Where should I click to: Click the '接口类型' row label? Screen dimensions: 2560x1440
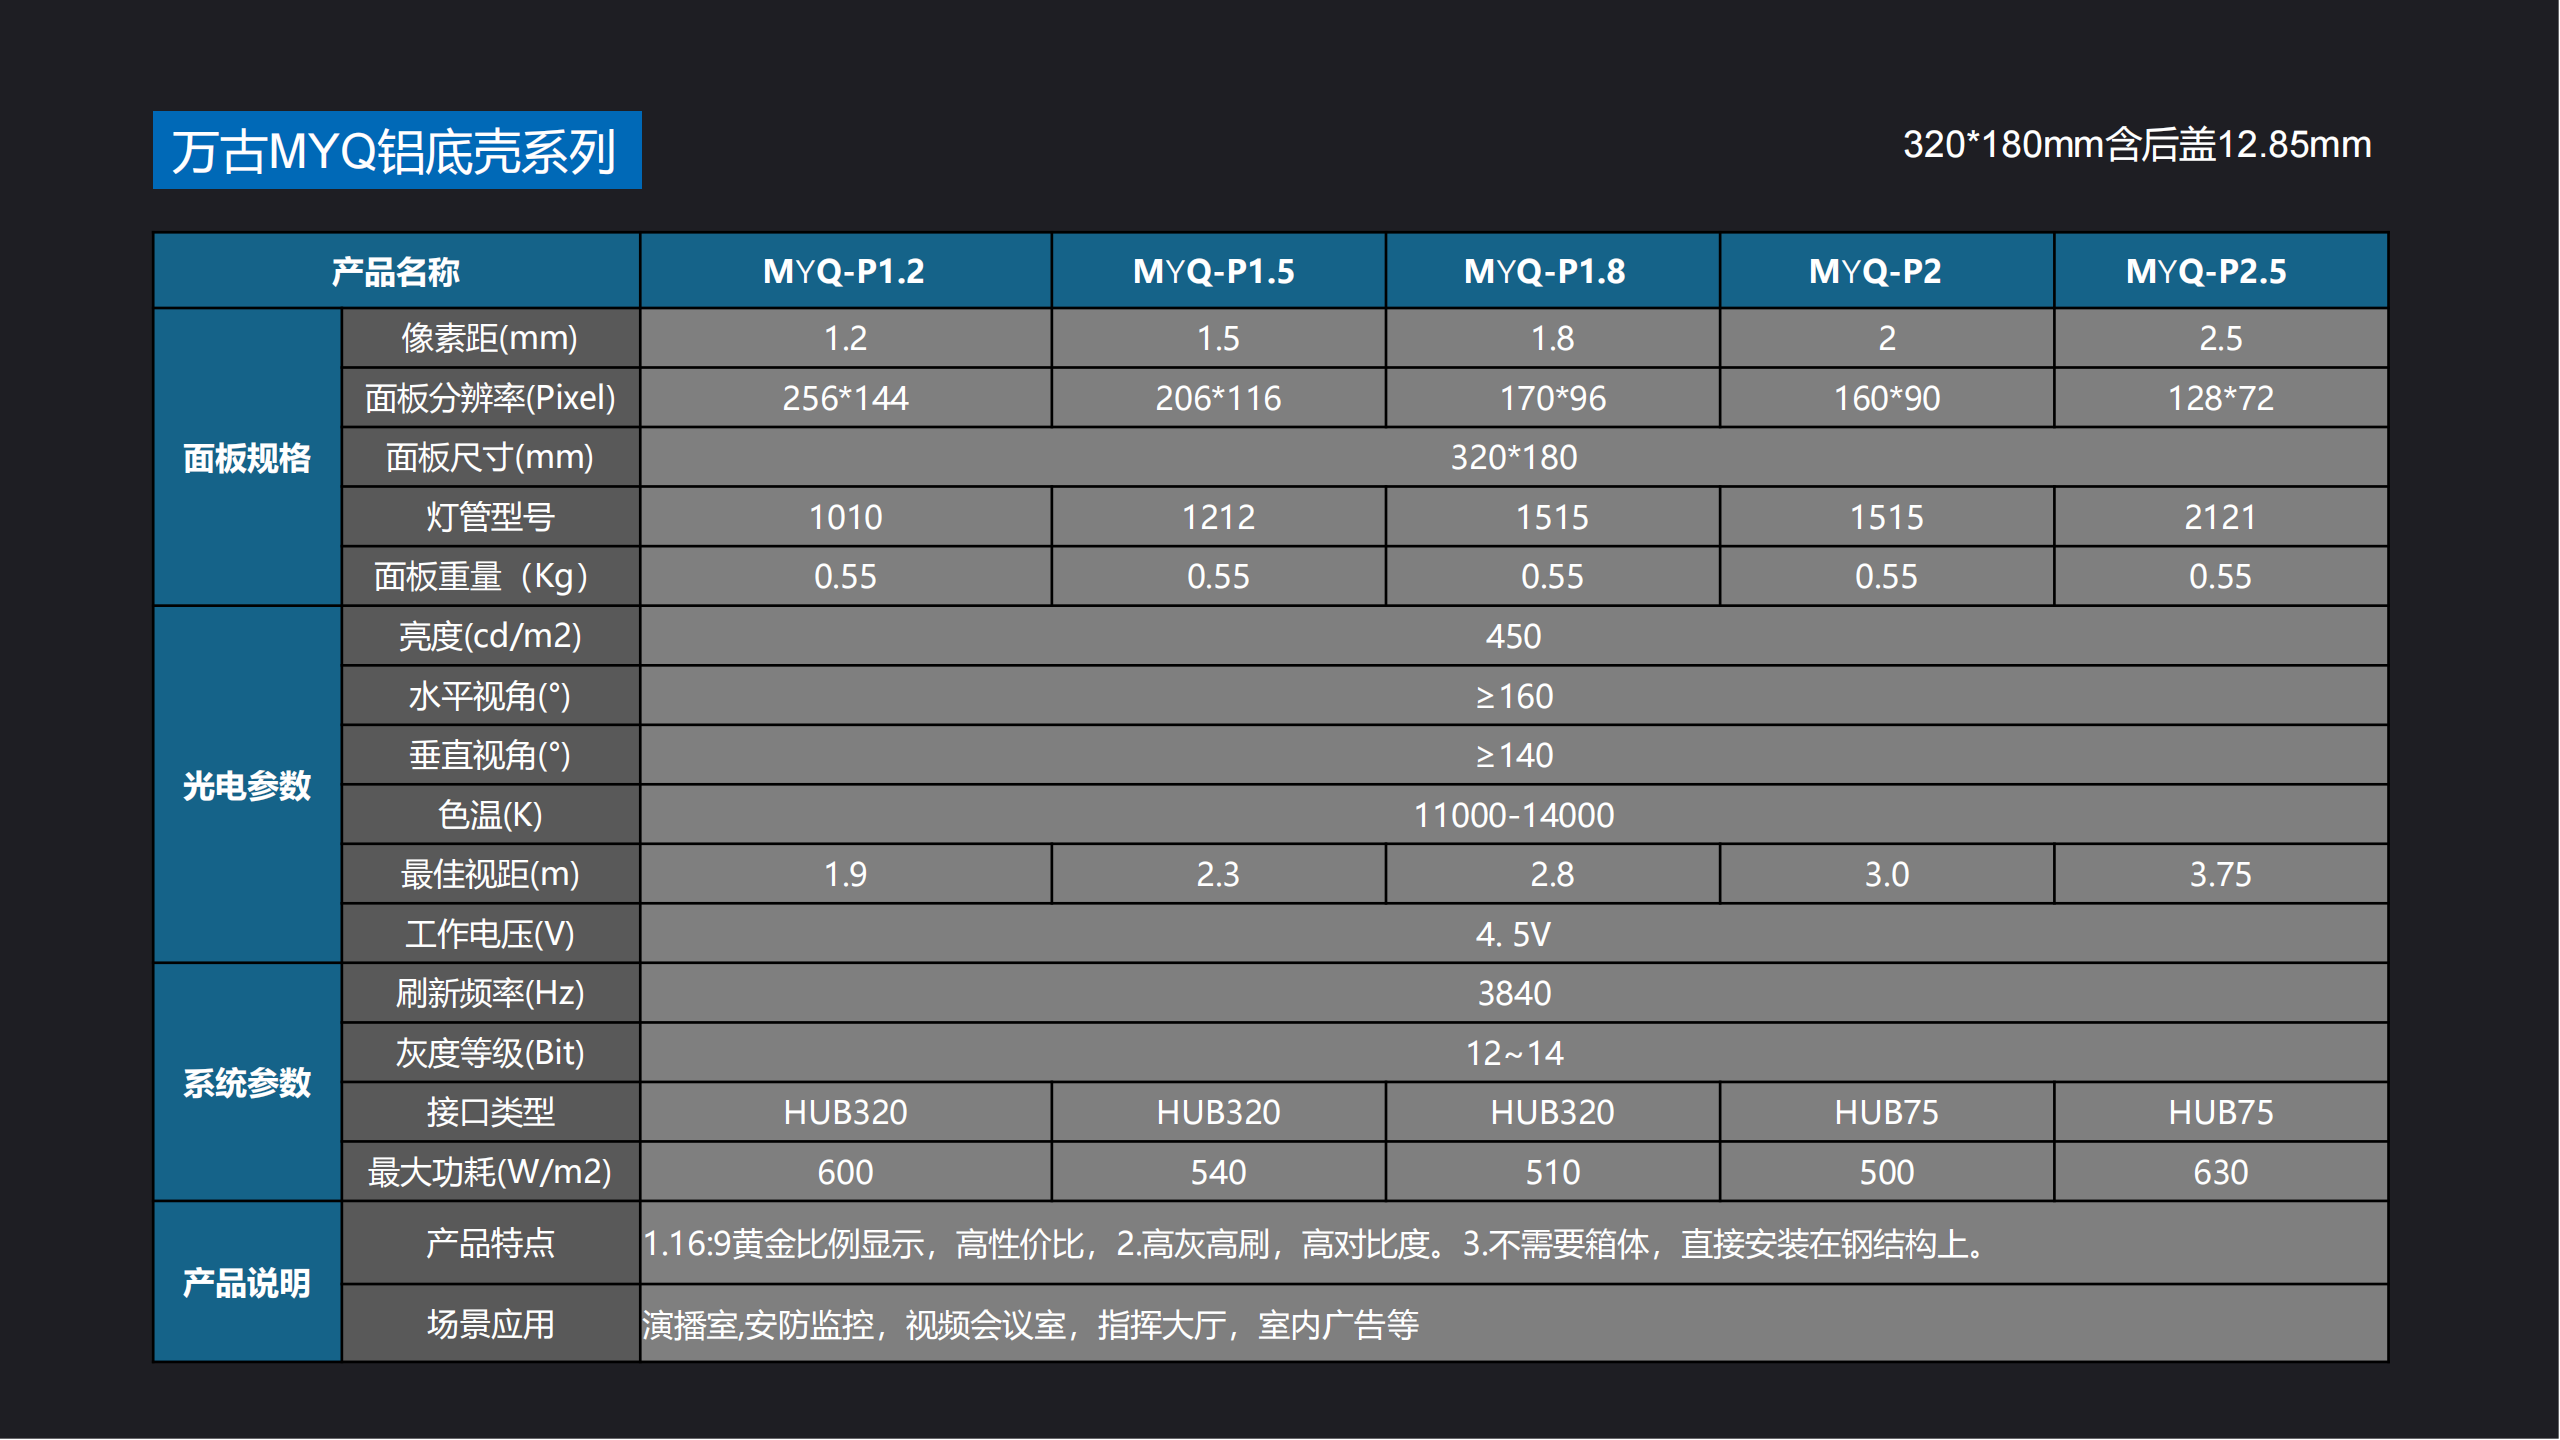(490, 1112)
